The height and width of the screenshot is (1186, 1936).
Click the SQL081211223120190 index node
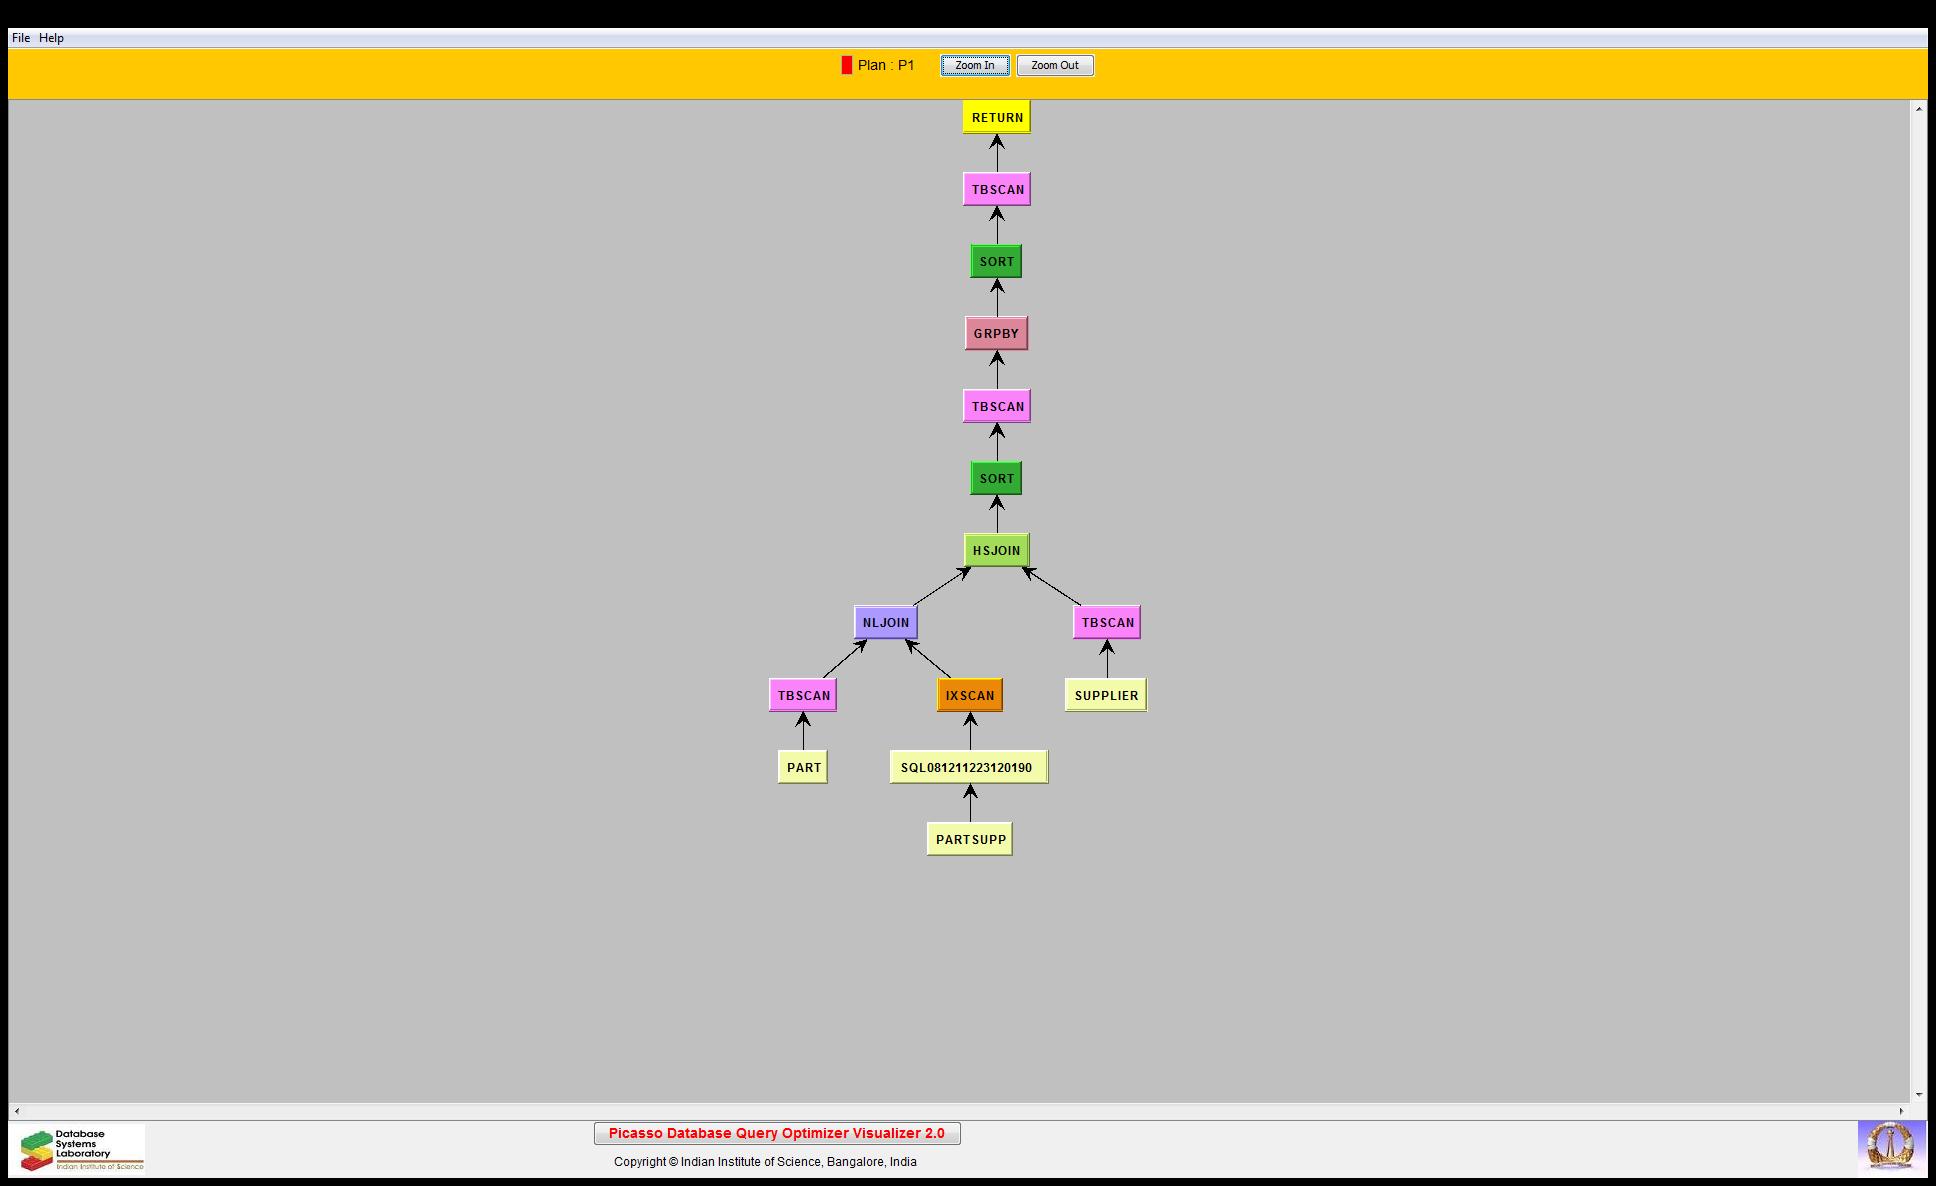(968, 767)
